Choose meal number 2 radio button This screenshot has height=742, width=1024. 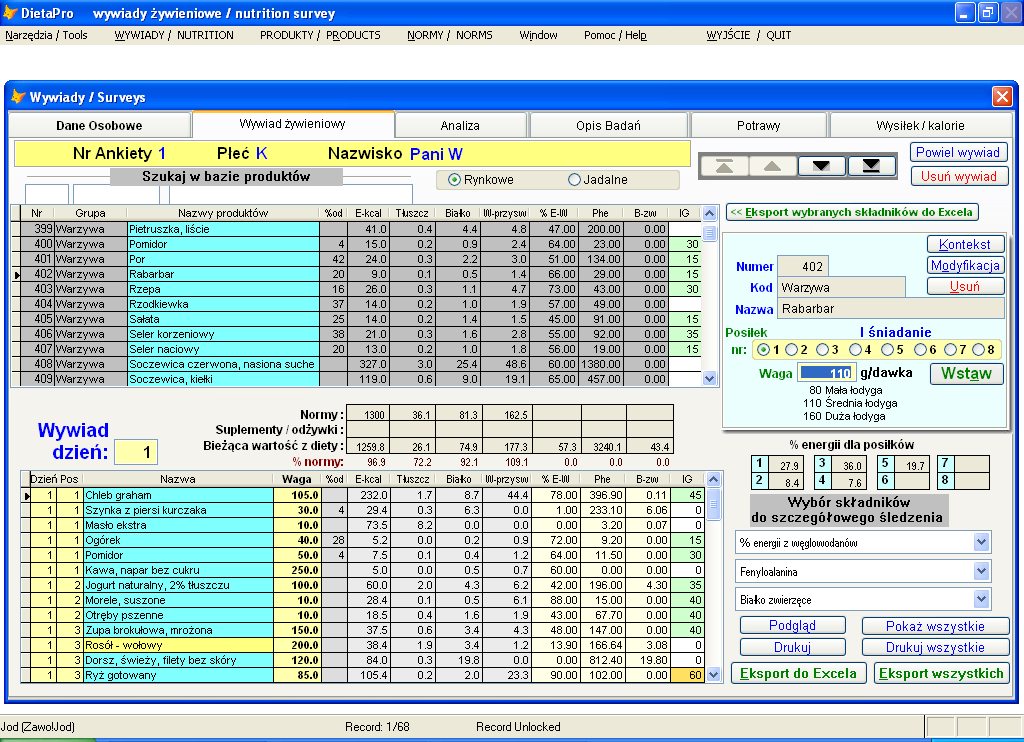(x=792, y=349)
